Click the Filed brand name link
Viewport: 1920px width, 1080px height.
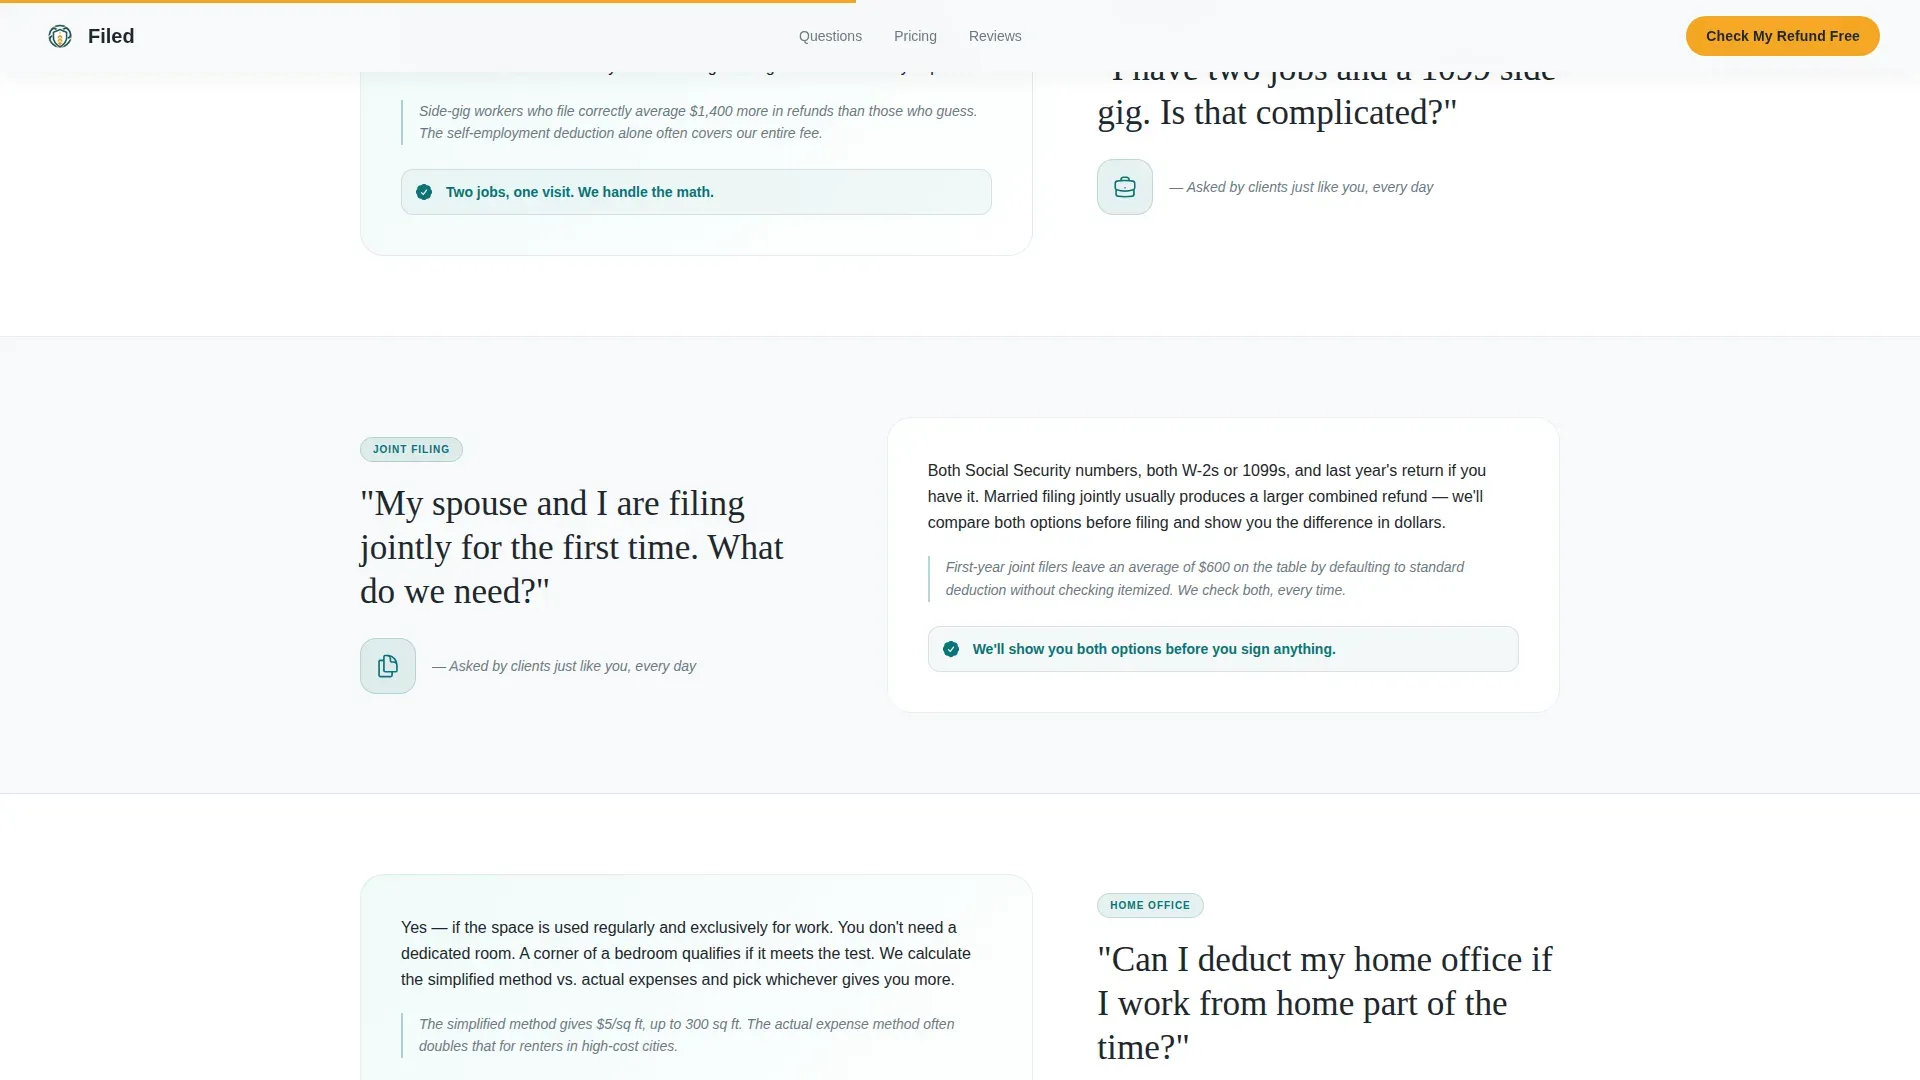click(111, 36)
